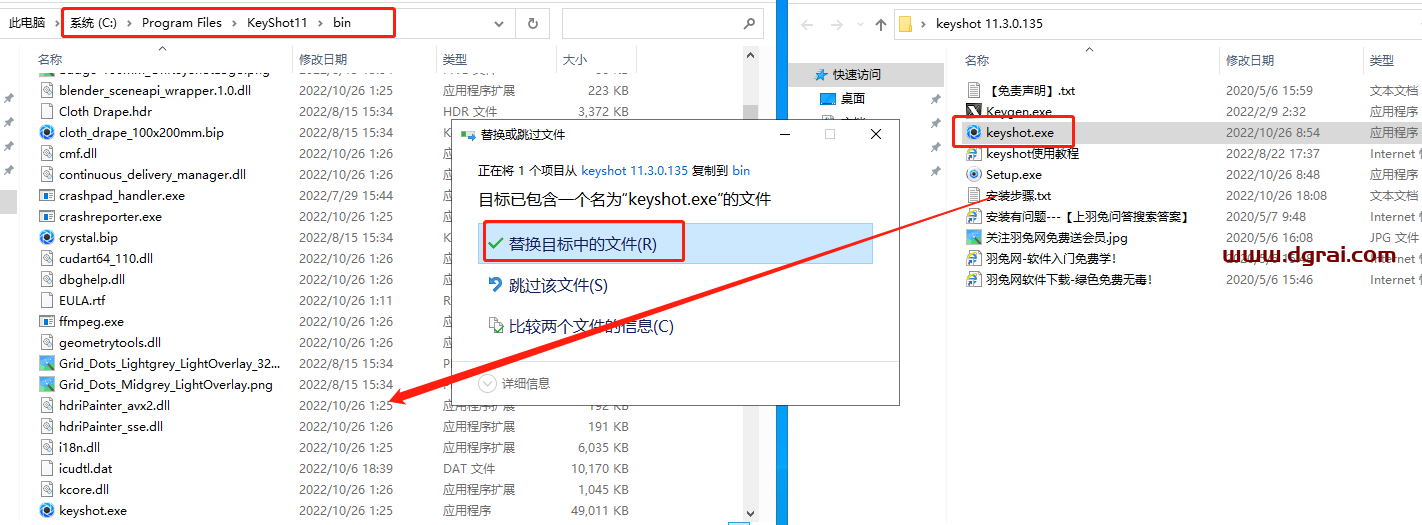The height and width of the screenshot is (525, 1422).
Task: Select continuous_delivery_manager.dll in the file list
Action: 152,174
